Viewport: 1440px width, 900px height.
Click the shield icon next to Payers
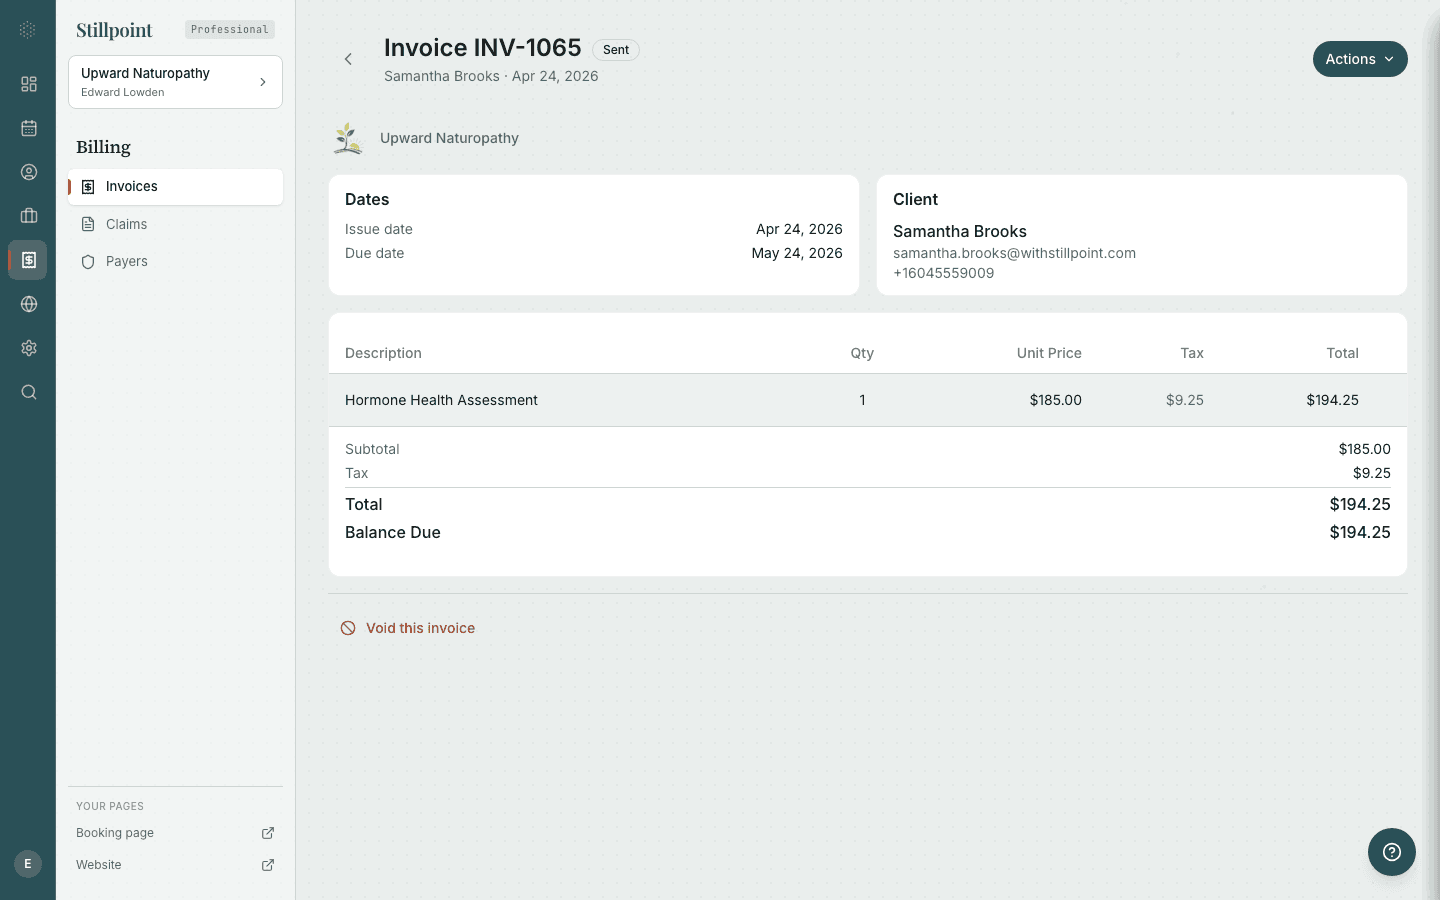coord(88,262)
